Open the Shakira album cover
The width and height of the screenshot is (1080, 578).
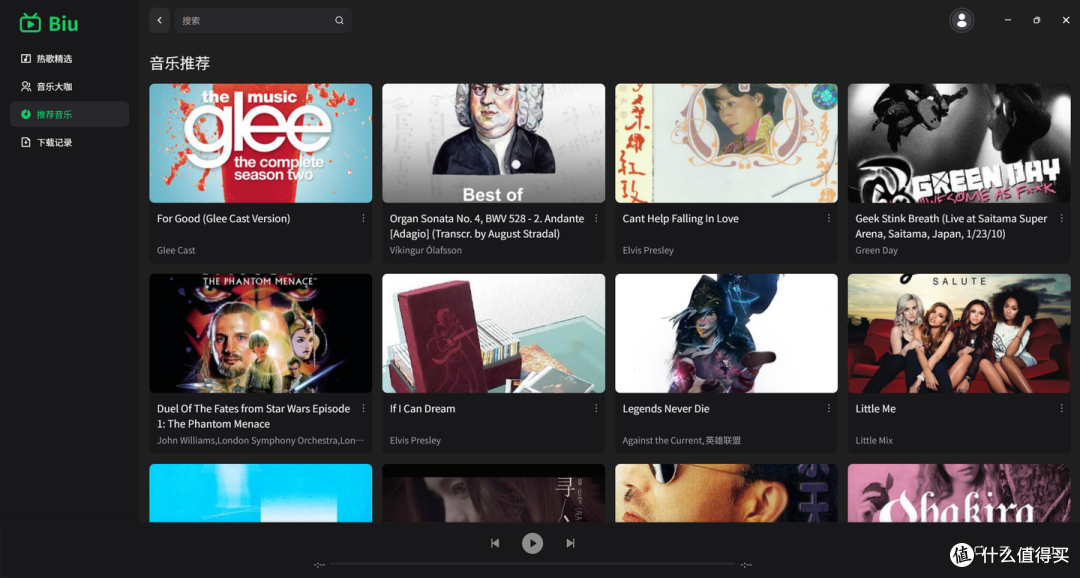(959, 493)
